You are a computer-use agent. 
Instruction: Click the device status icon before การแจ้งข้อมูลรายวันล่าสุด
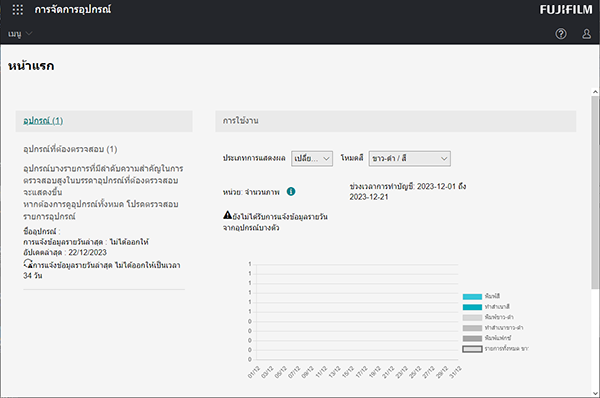coord(28,264)
